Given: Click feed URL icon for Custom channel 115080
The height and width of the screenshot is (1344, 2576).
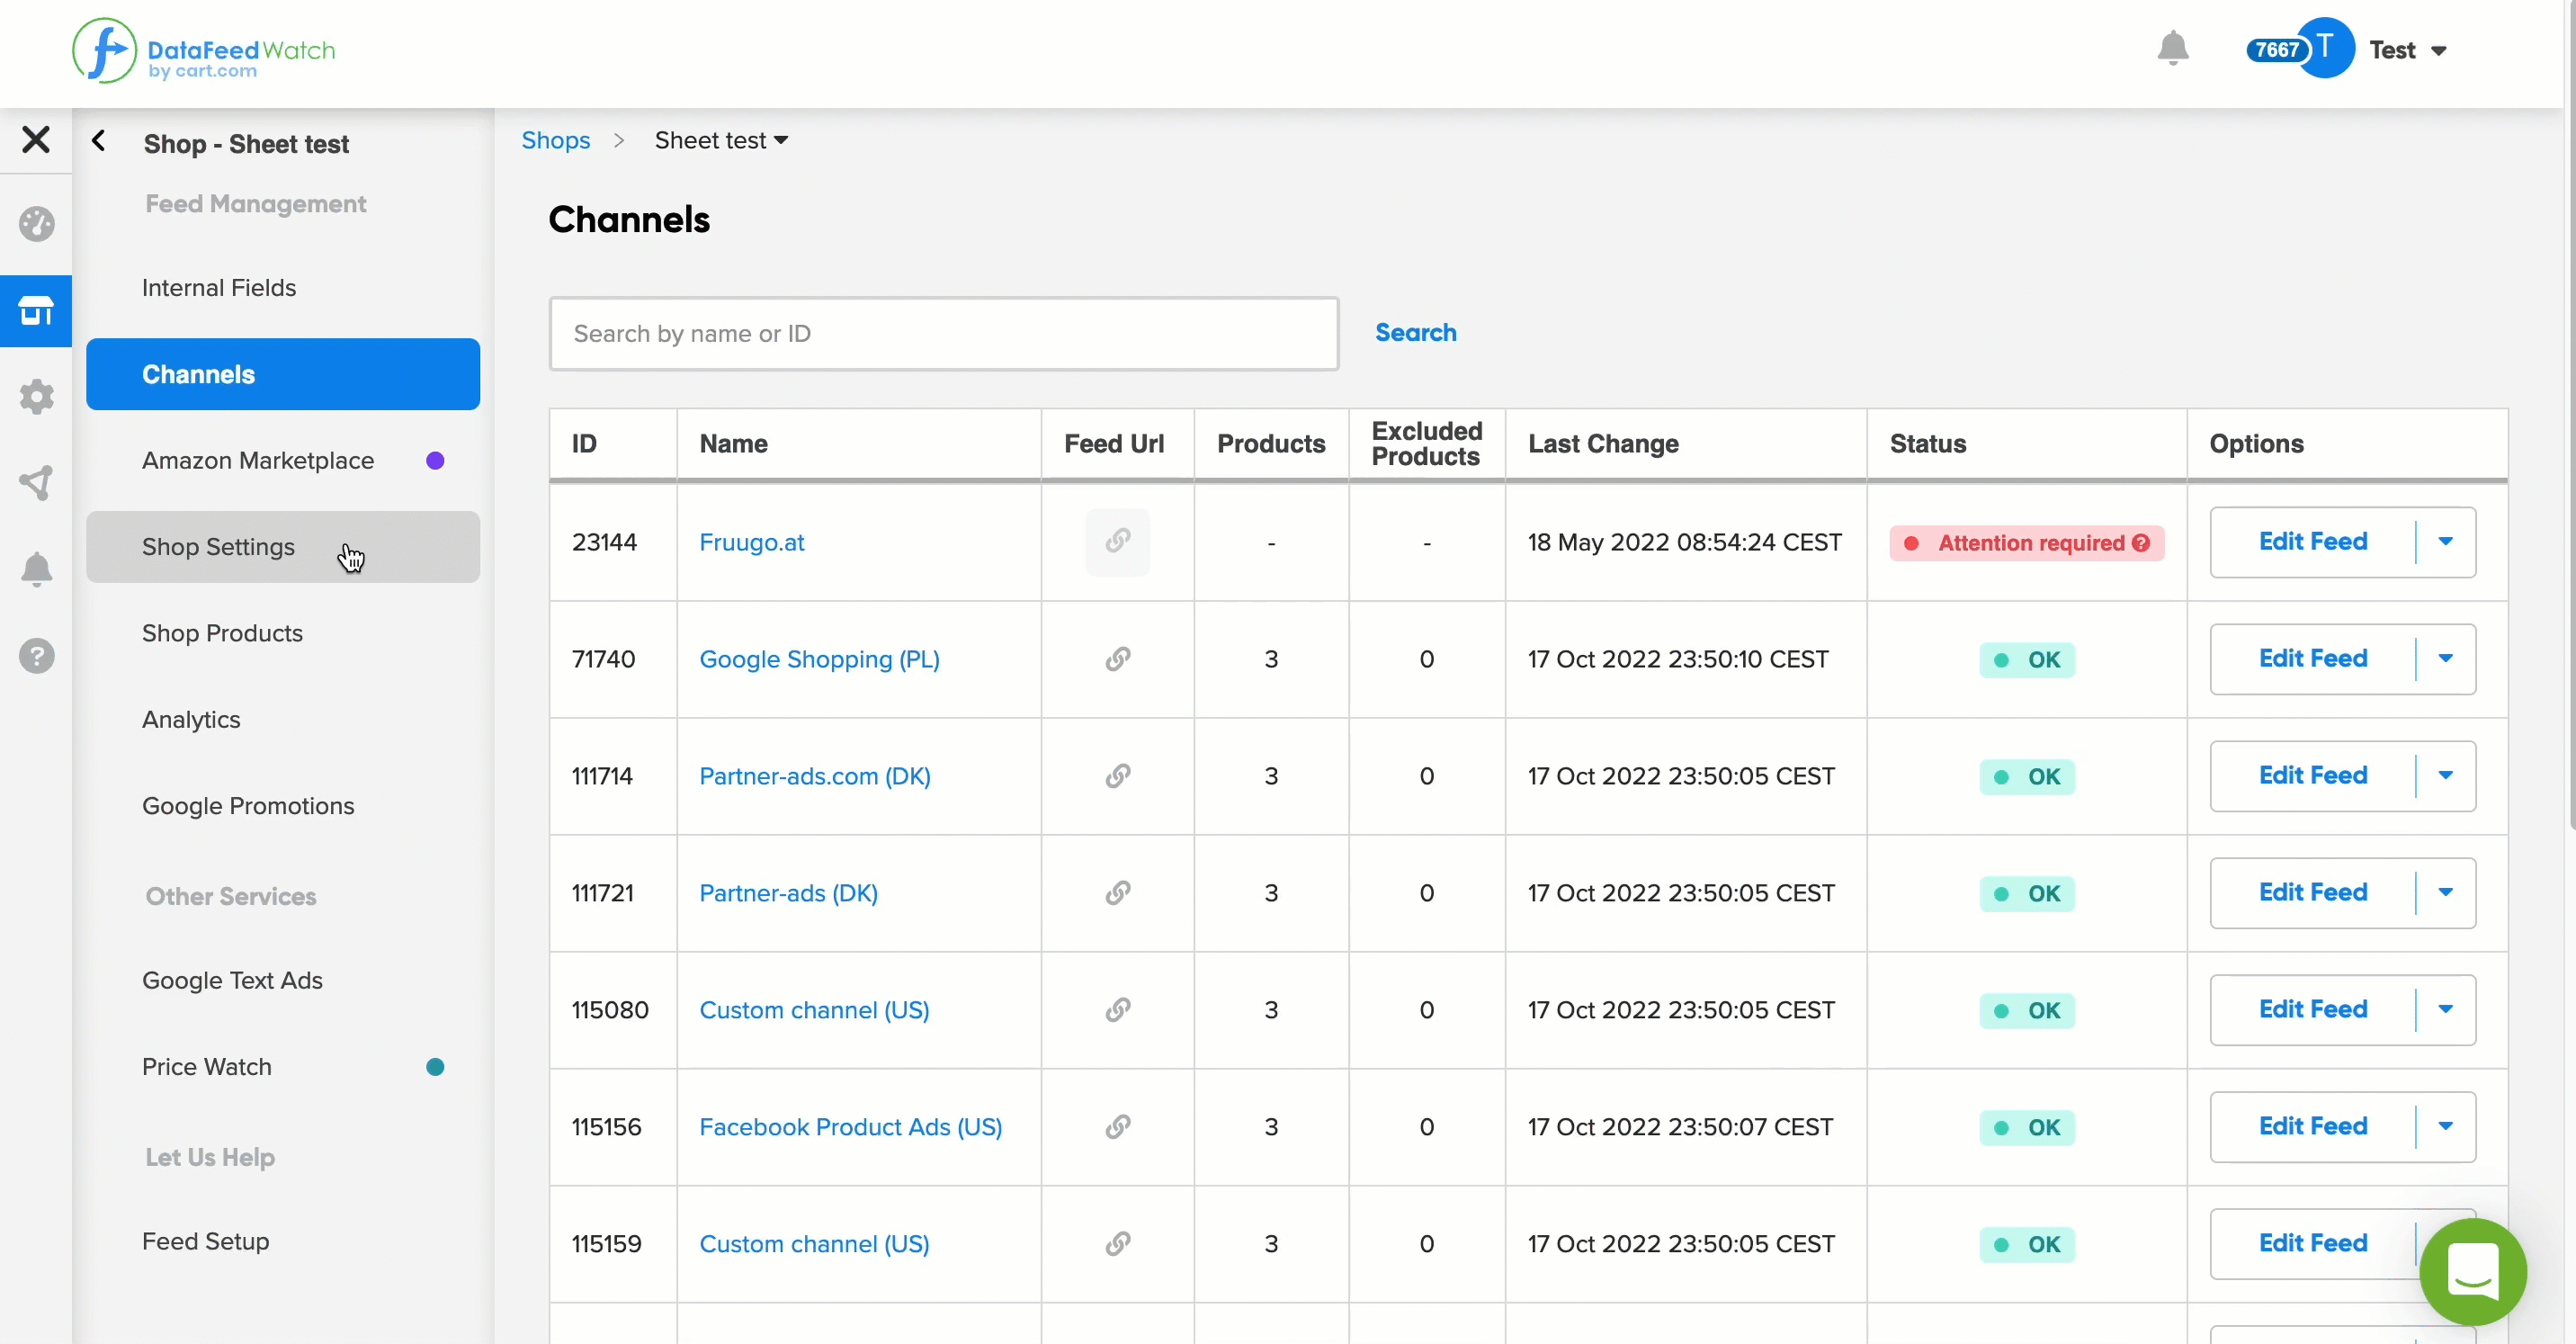Looking at the screenshot, I should point(1117,1010).
